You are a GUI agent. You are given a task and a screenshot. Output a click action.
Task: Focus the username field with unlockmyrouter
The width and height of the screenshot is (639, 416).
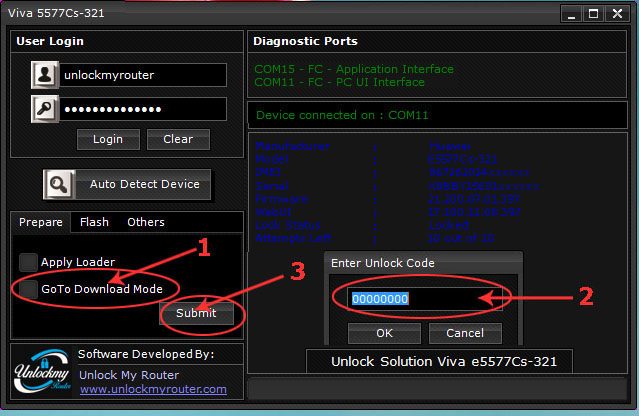point(143,75)
